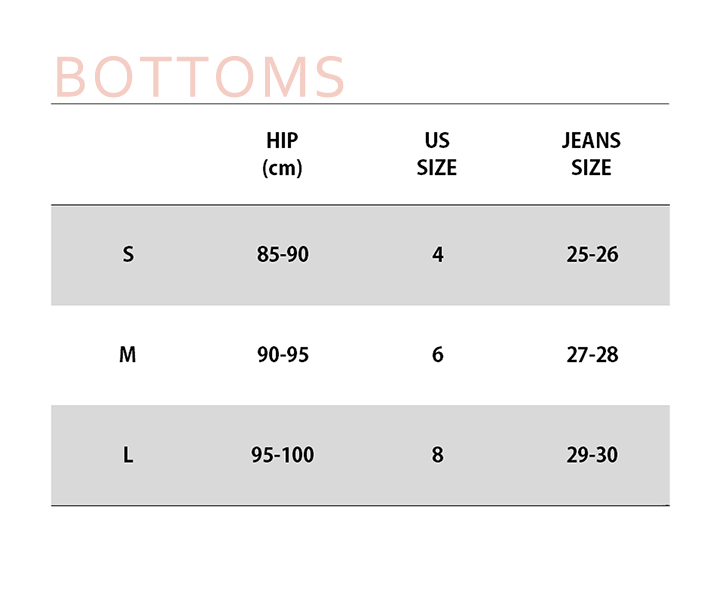Click the (cm) unit label
Image resolution: width=718 pixels, height=600 pixels.
pos(282,168)
